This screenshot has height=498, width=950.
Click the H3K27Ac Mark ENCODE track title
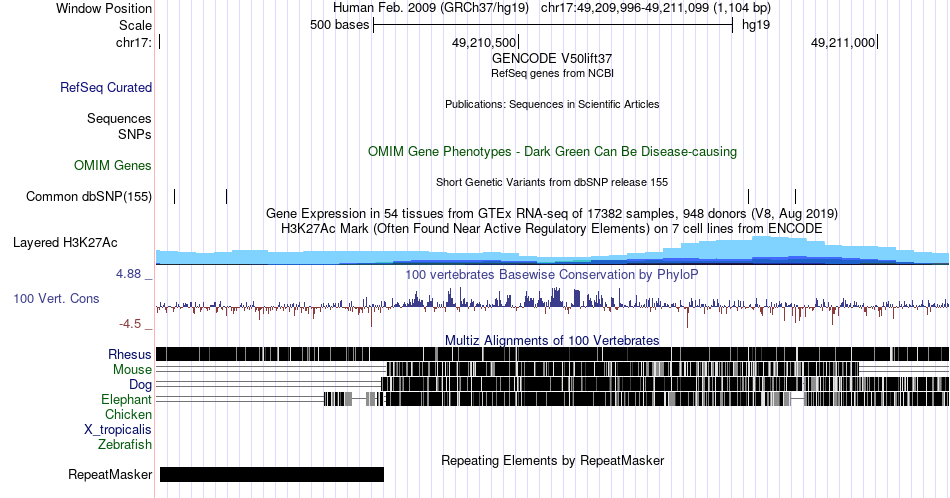pos(552,228)
